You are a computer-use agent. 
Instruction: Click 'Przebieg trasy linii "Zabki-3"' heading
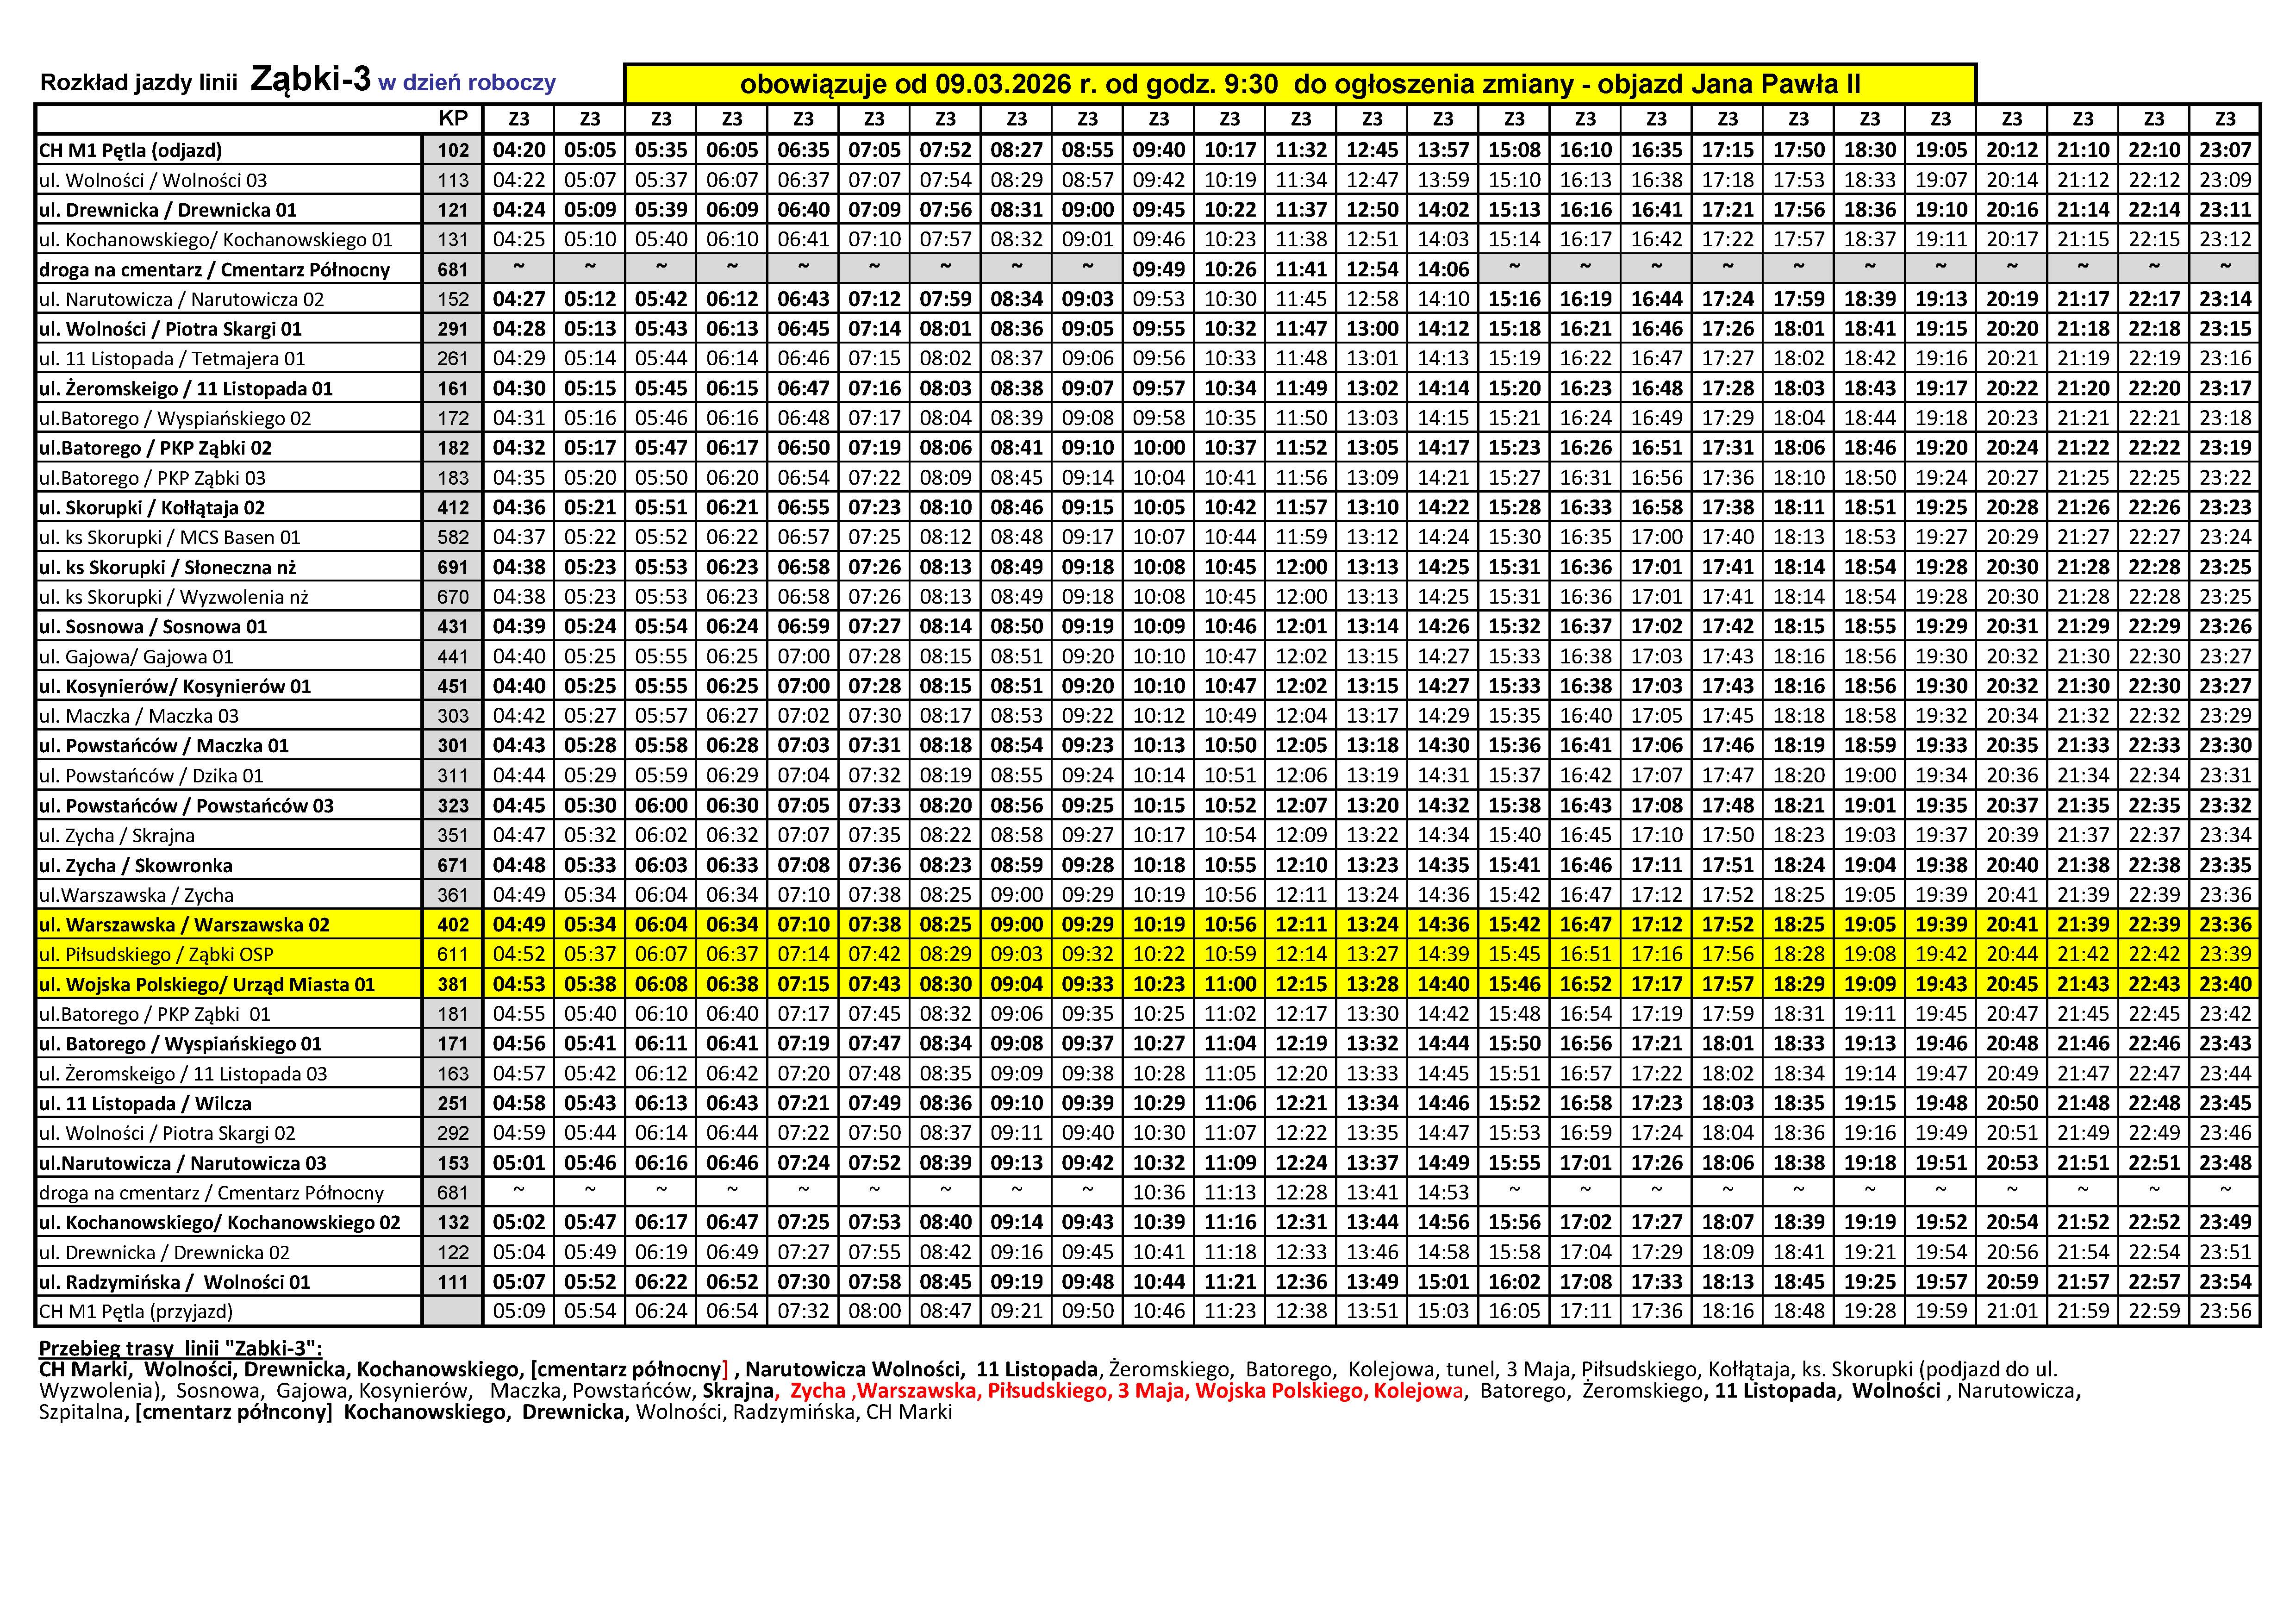coord(180,1348)
